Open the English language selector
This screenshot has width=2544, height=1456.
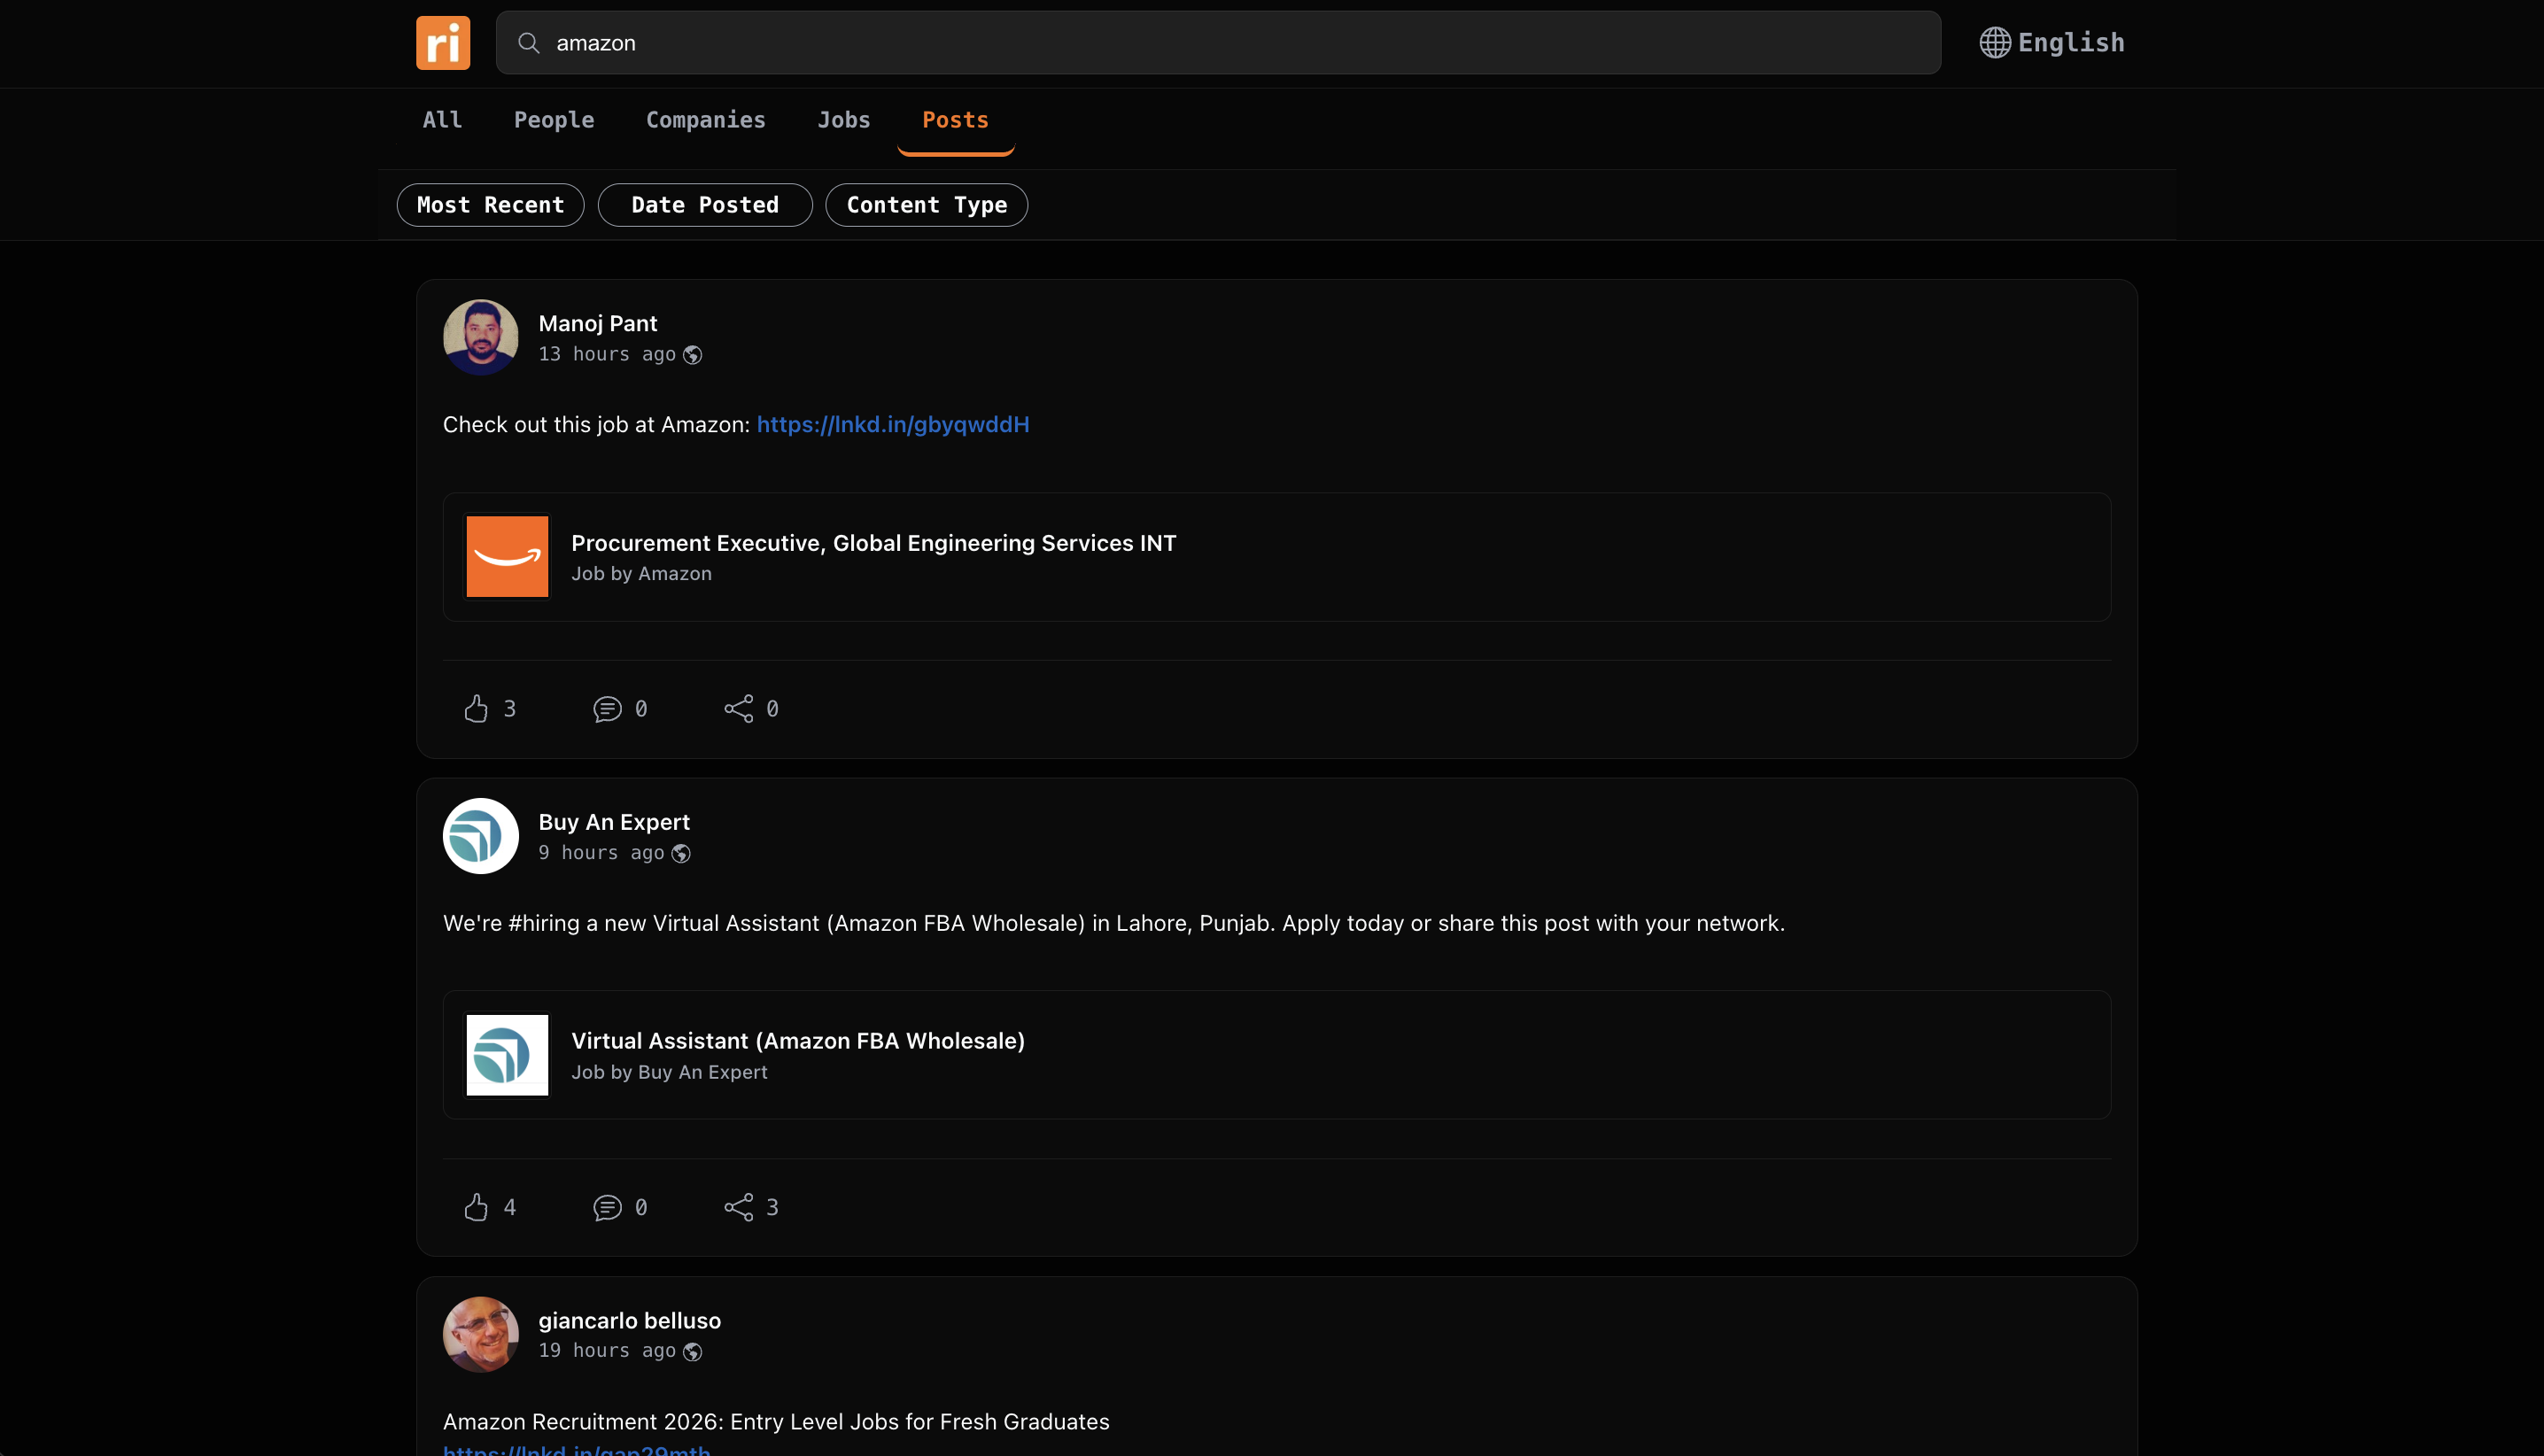pyautogui.click(x=2070, y=43)
